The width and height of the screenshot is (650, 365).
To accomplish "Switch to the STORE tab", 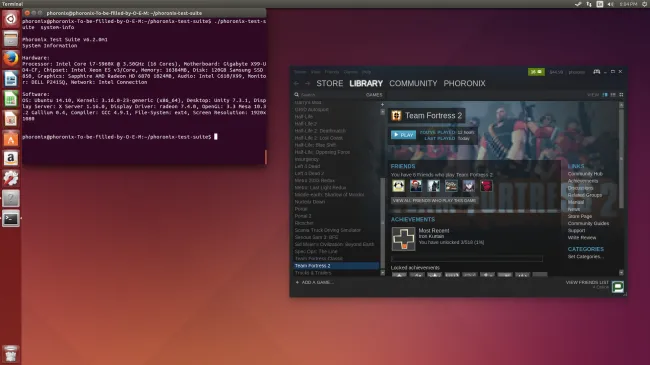I will [330, 83].
